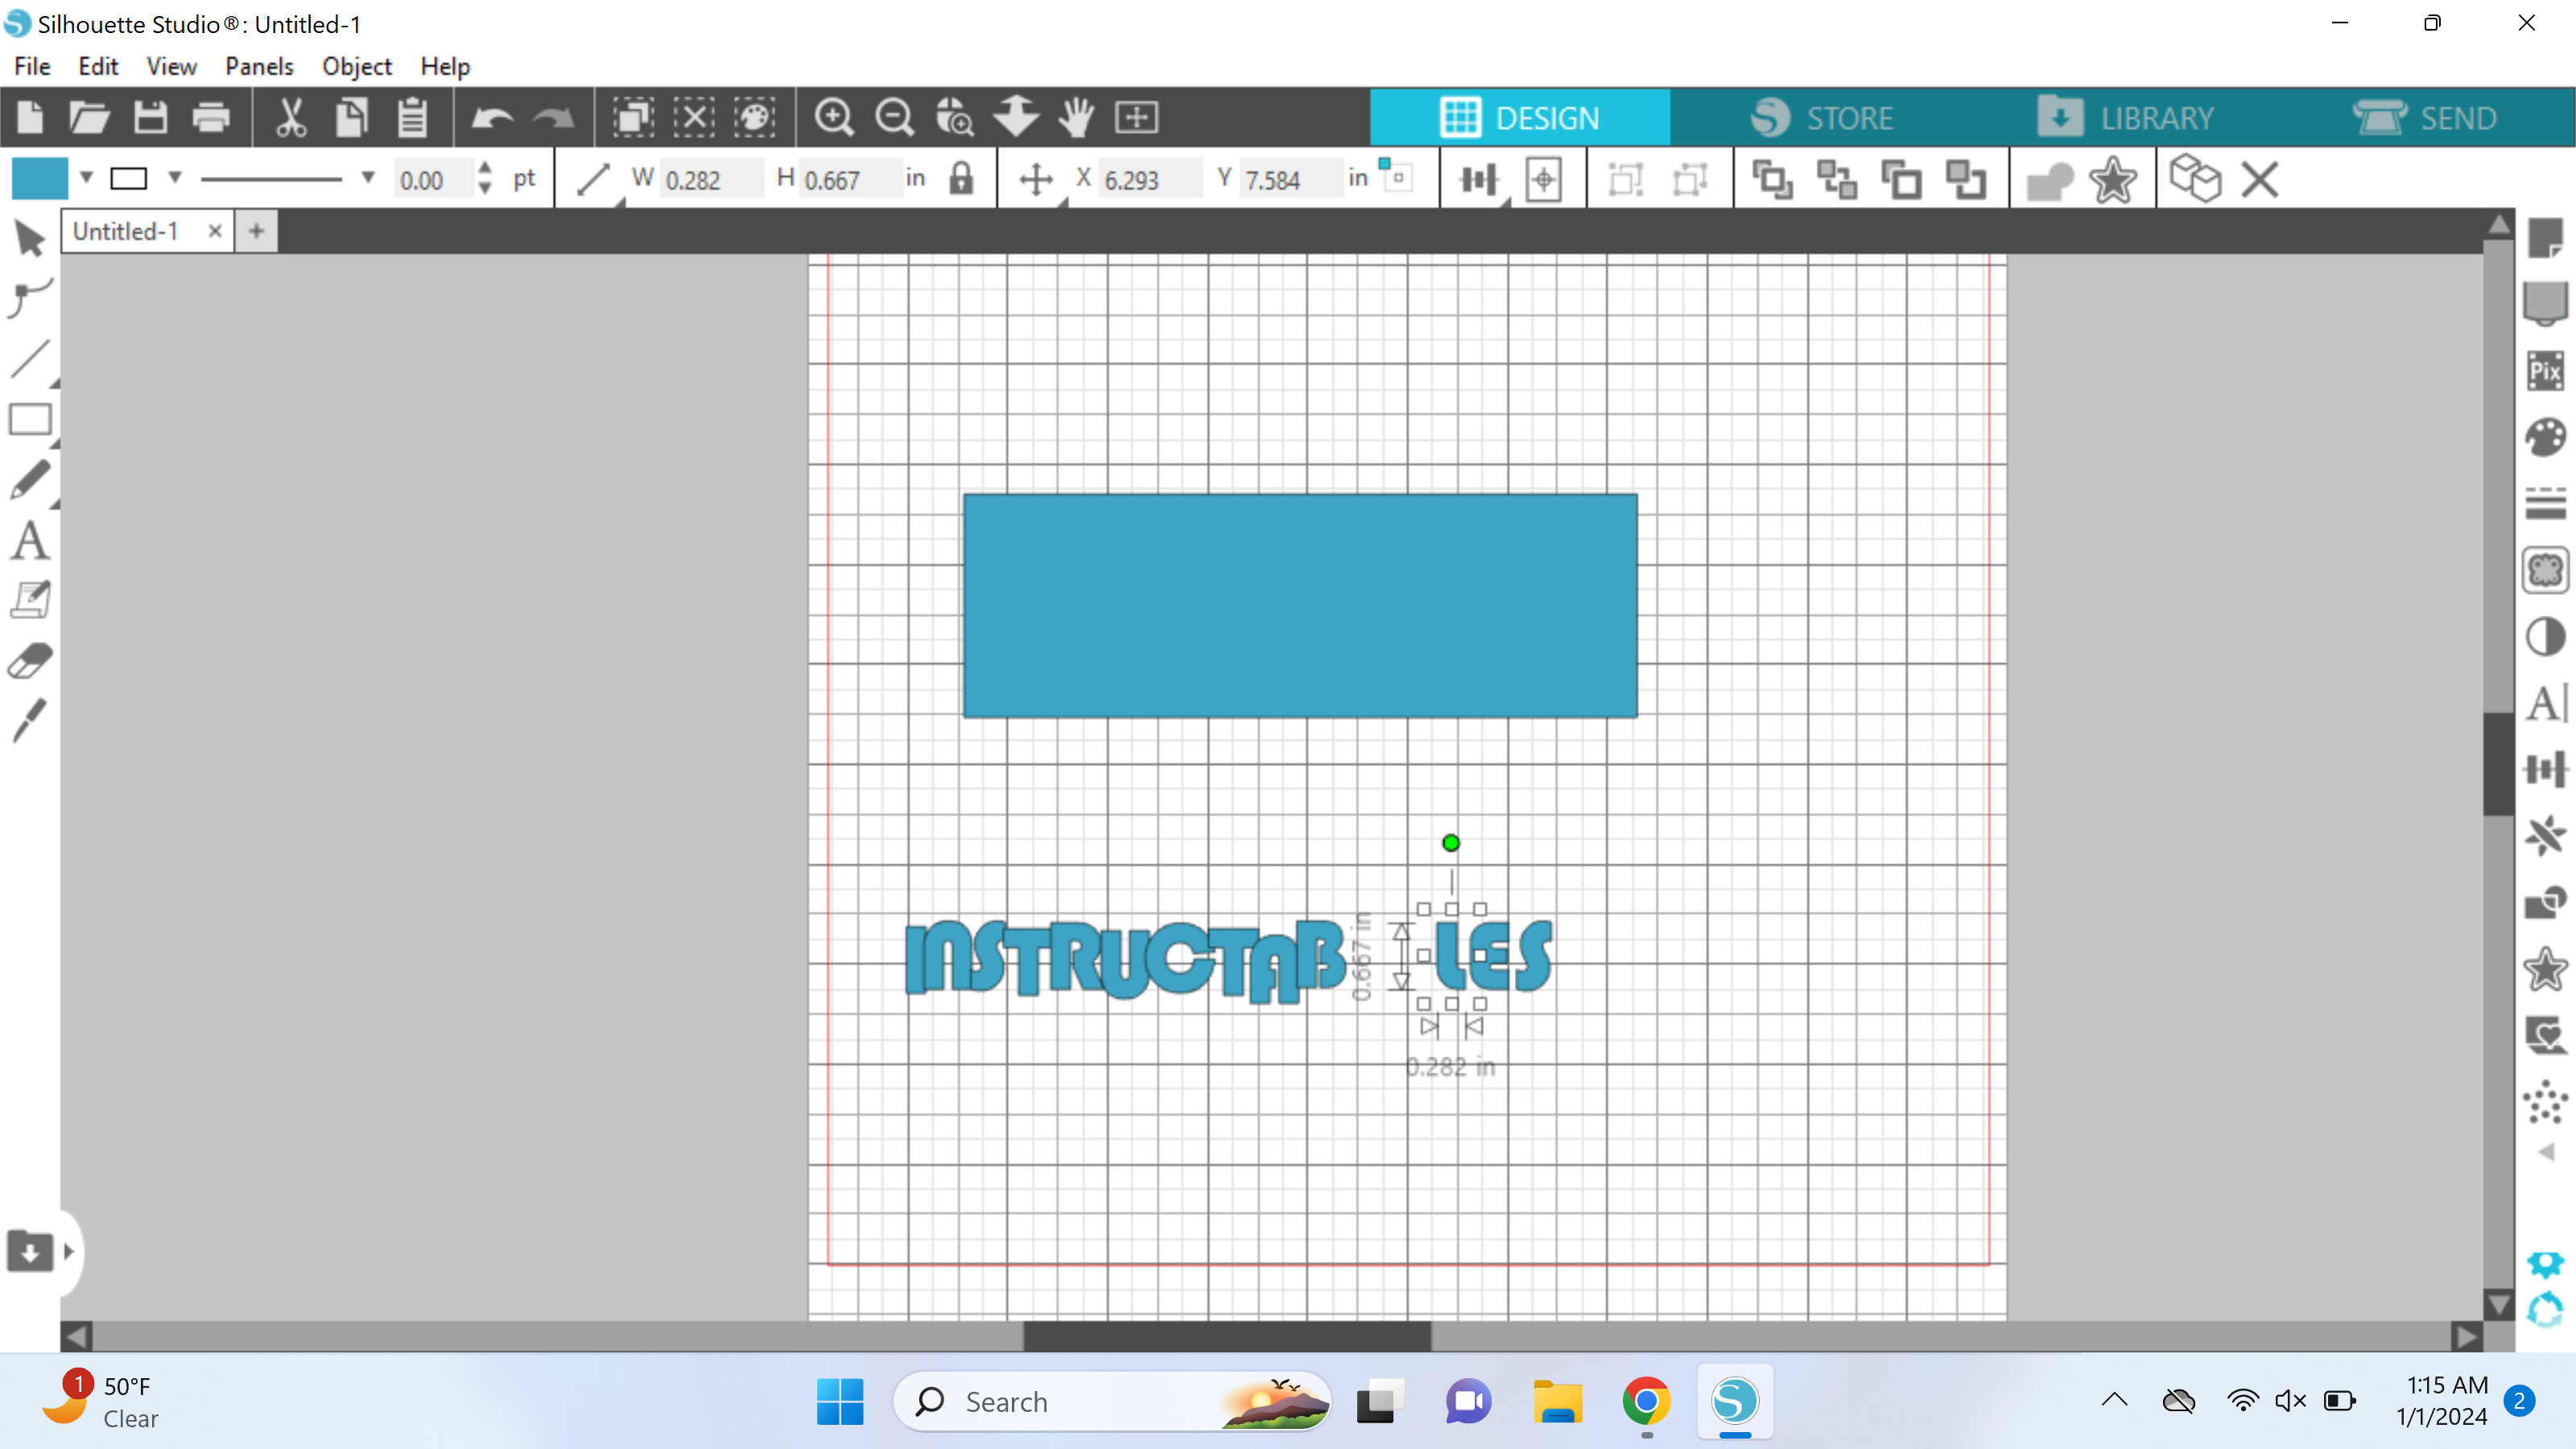Zoom in on the canvas
2576x1449 pixels.
[834, 118]
